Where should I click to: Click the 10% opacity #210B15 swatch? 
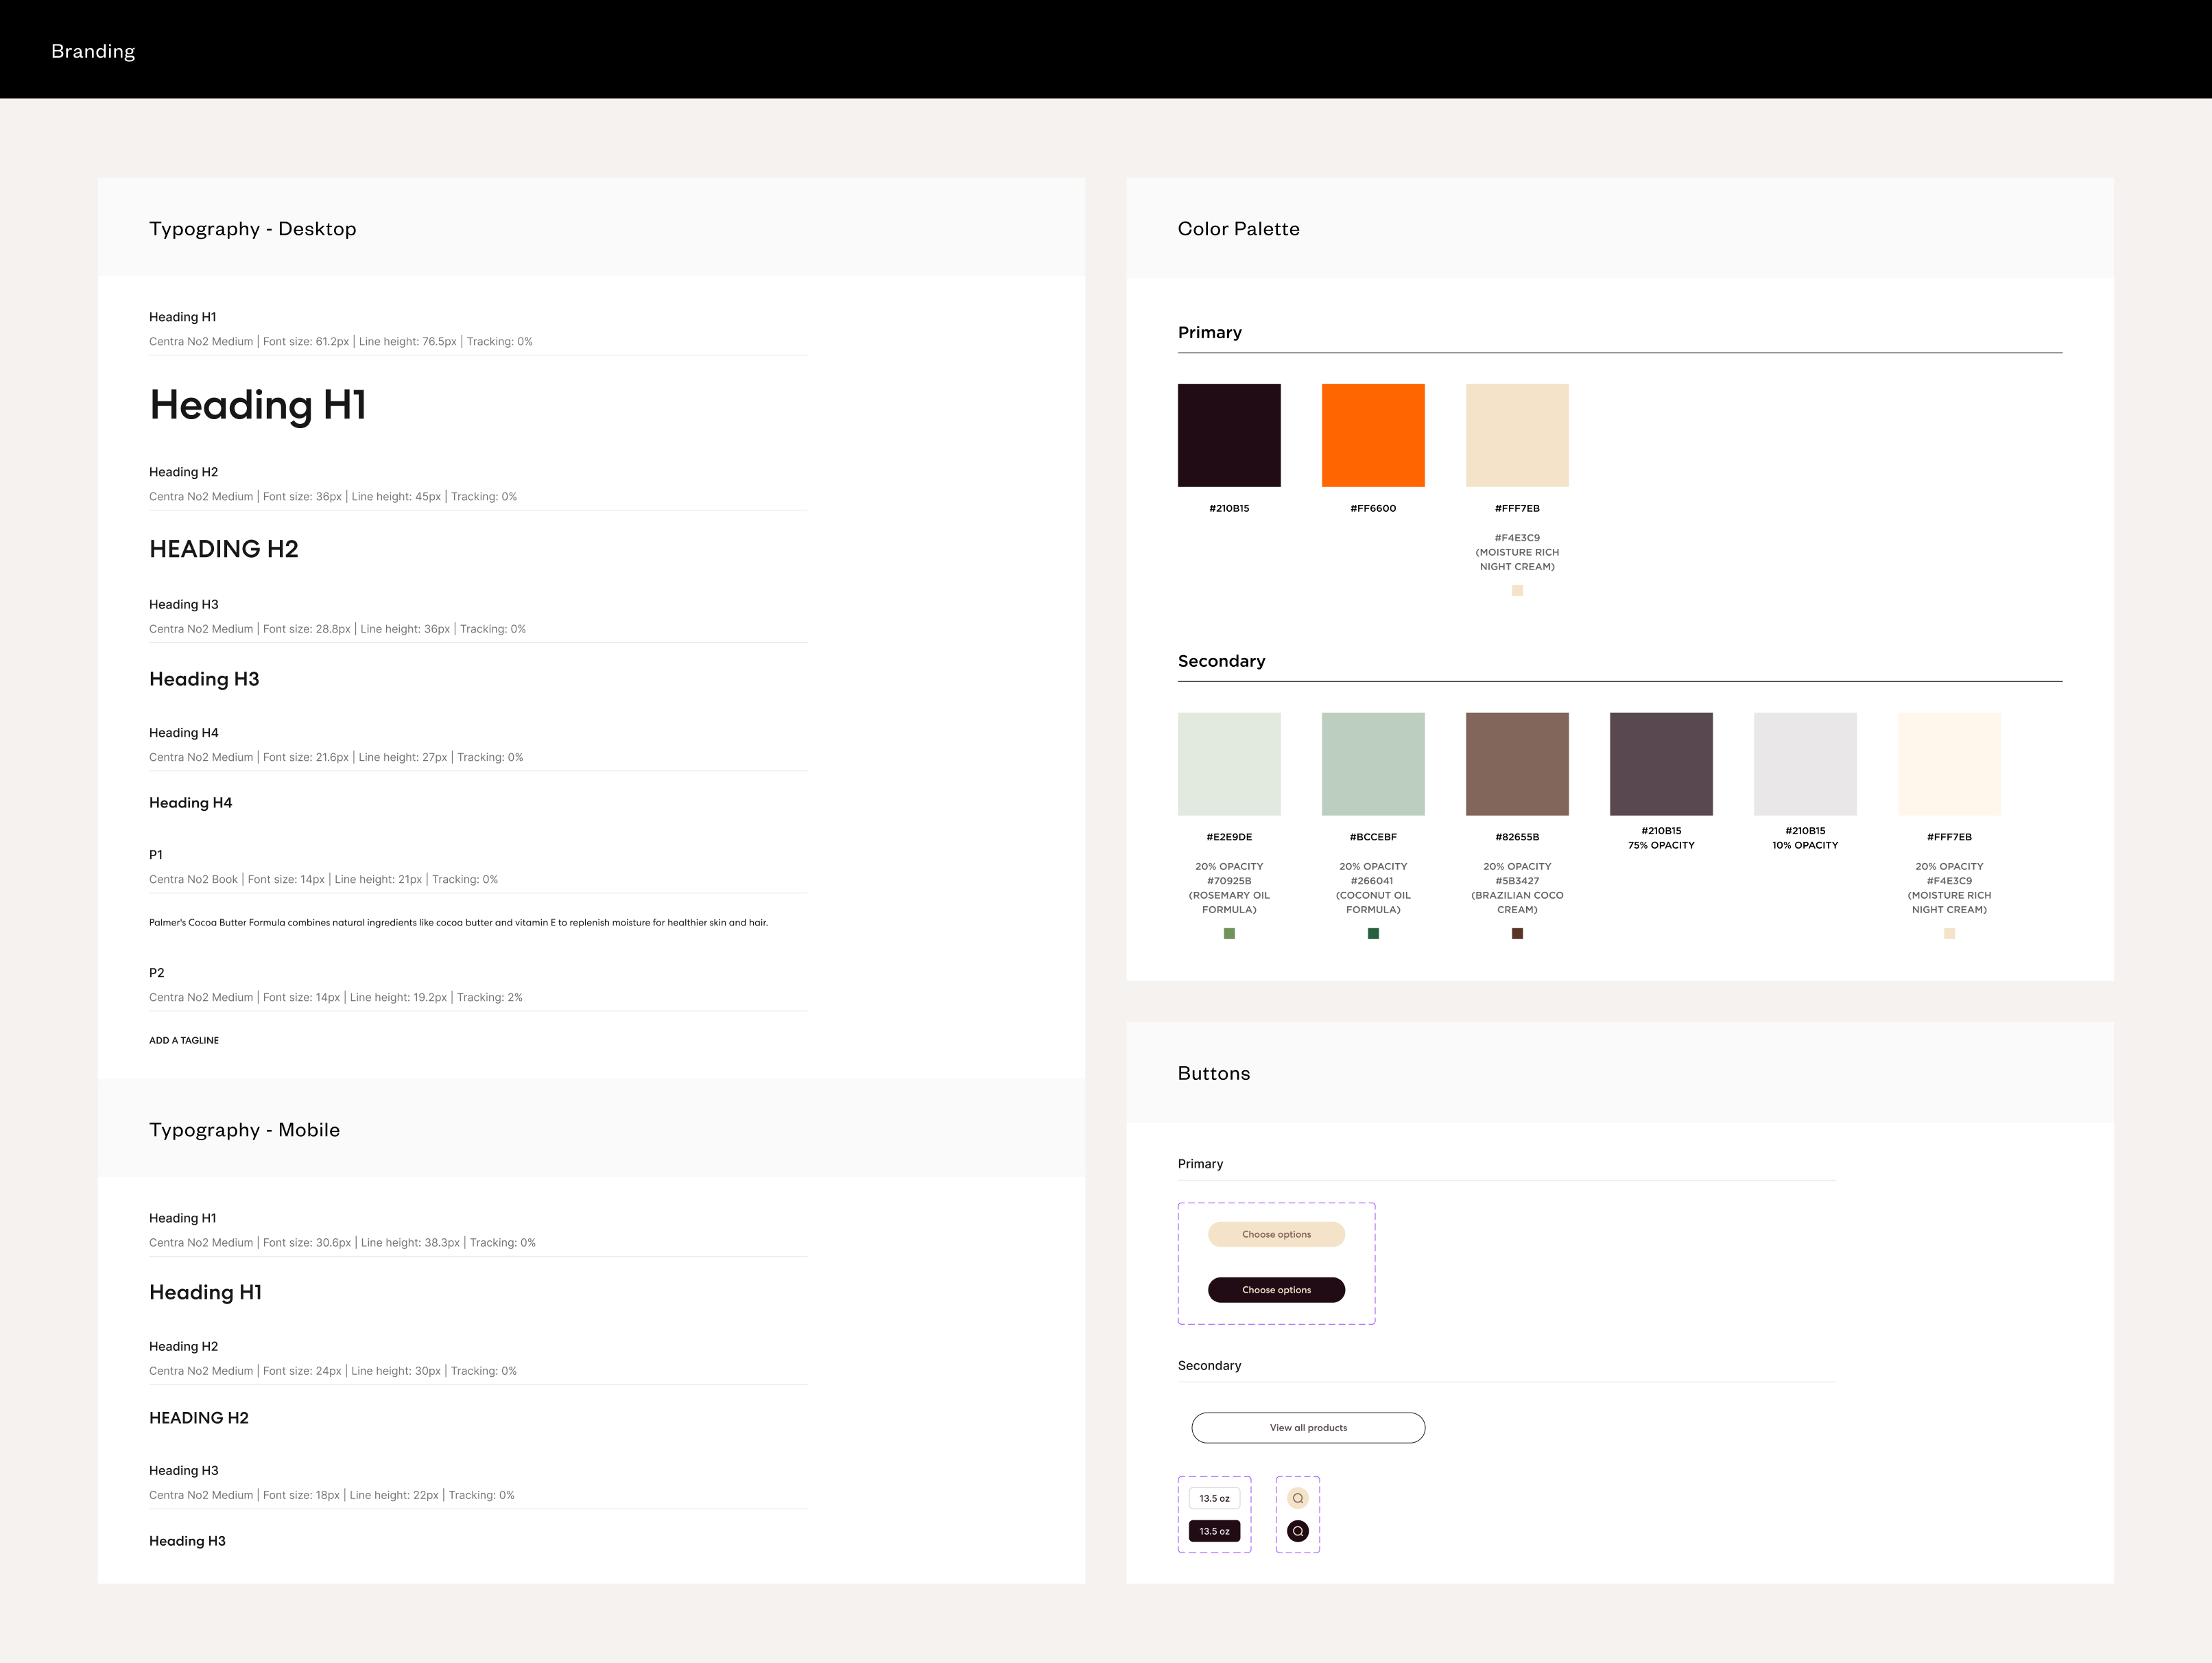(x=1805, y=764)
